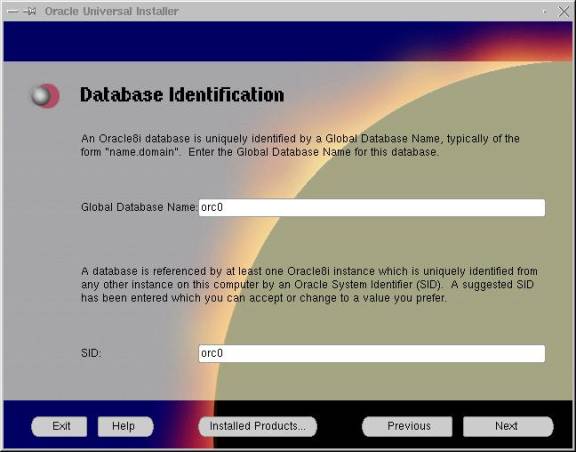Click the dark blue banner at the top
The width and height of the screenshot is (576, 452).
click(x=288, y=41)
